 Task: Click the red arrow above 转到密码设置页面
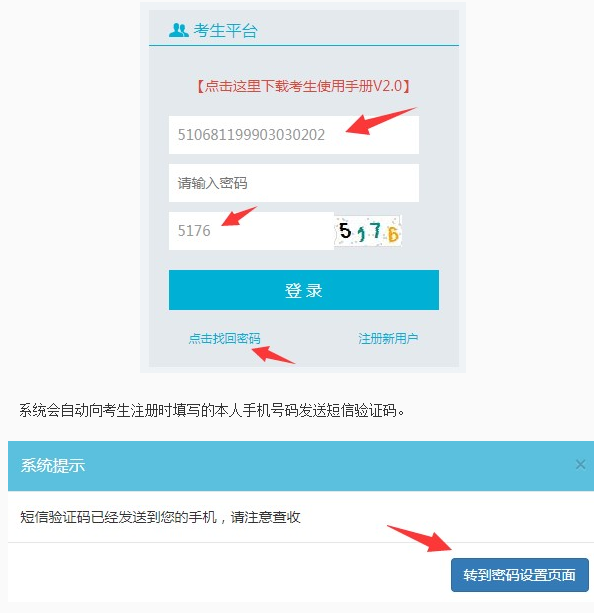[x=420, y=539]
